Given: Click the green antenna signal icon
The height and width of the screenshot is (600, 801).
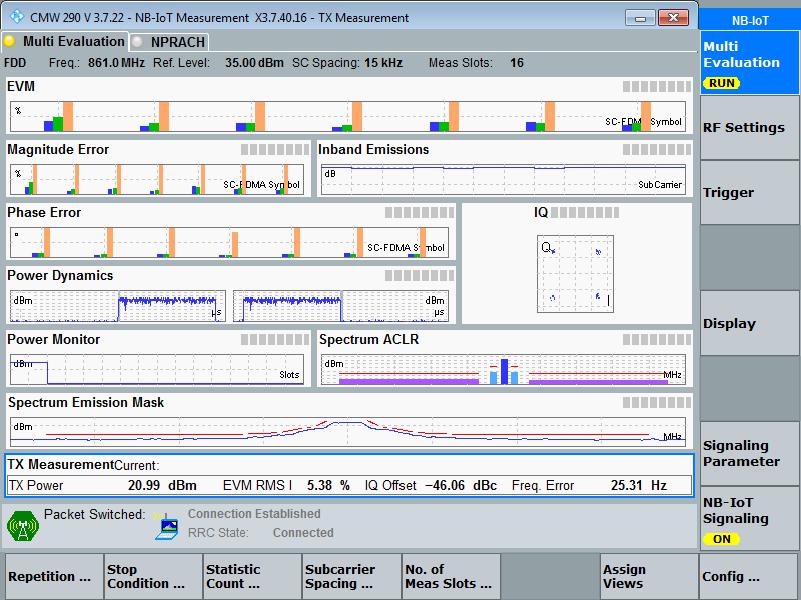Looking at the screenshot, I should [x=22, y=525].
